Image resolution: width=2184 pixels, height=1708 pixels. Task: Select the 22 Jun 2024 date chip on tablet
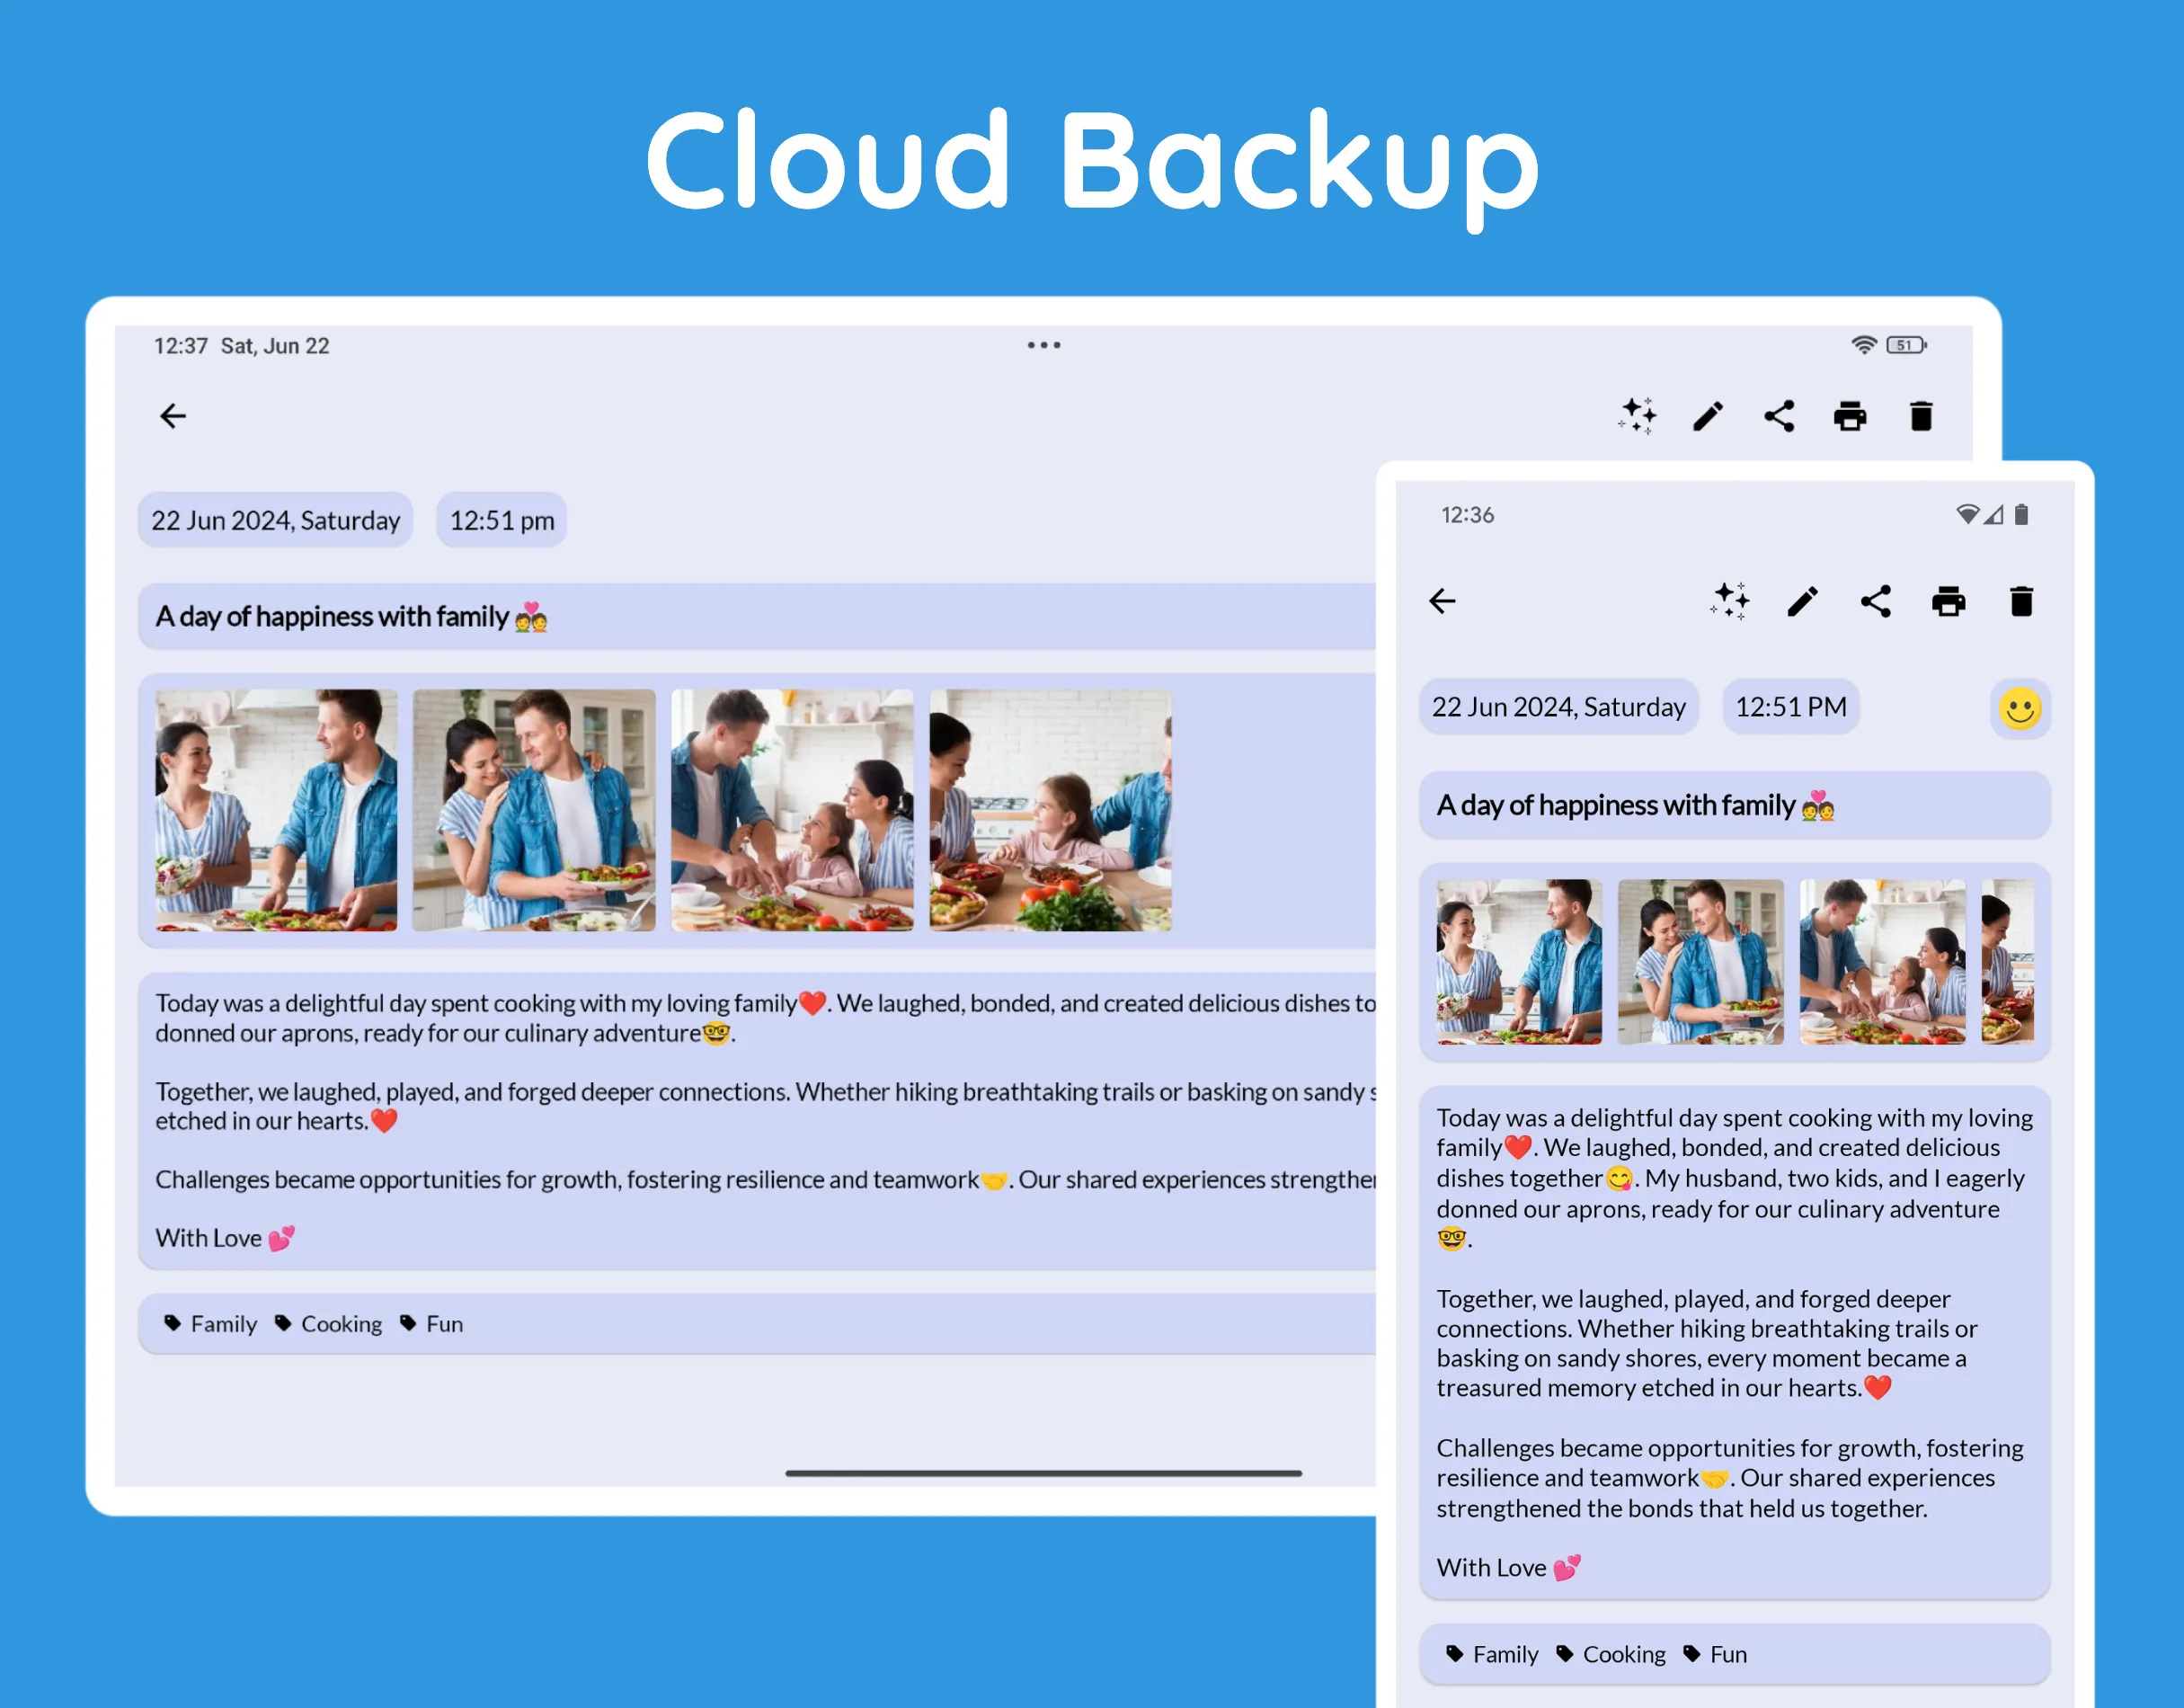[x=275, y=520]
